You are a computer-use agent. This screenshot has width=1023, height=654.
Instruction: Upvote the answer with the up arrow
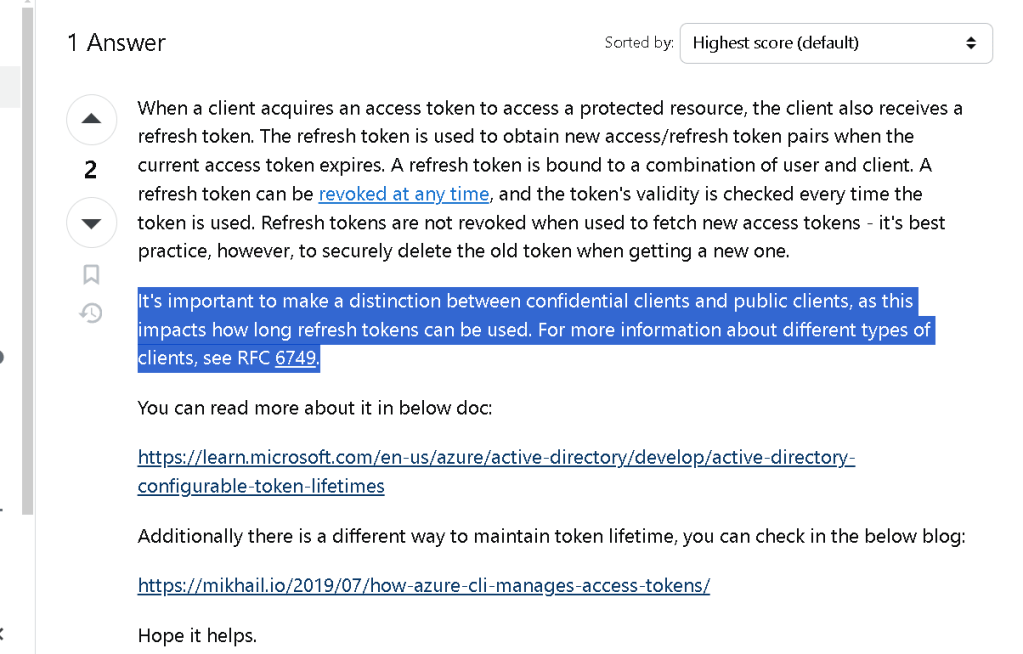point(91,119)
